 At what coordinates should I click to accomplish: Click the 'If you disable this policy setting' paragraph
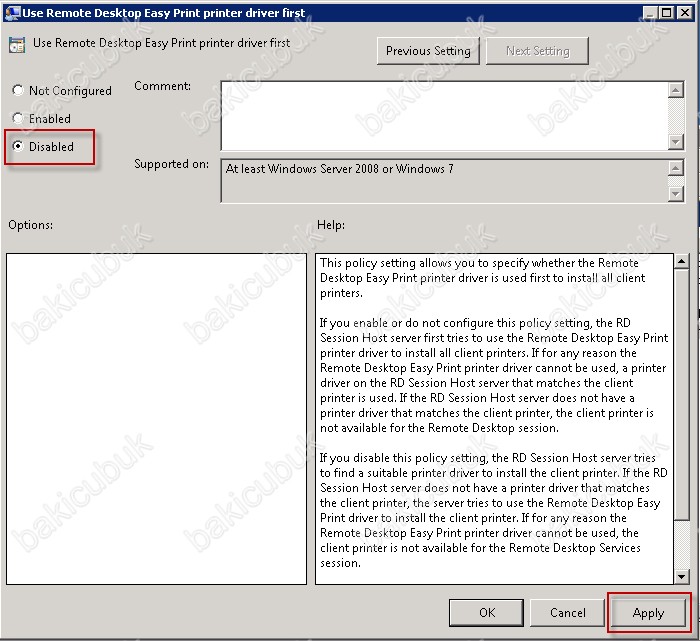[x=493, y=510]
